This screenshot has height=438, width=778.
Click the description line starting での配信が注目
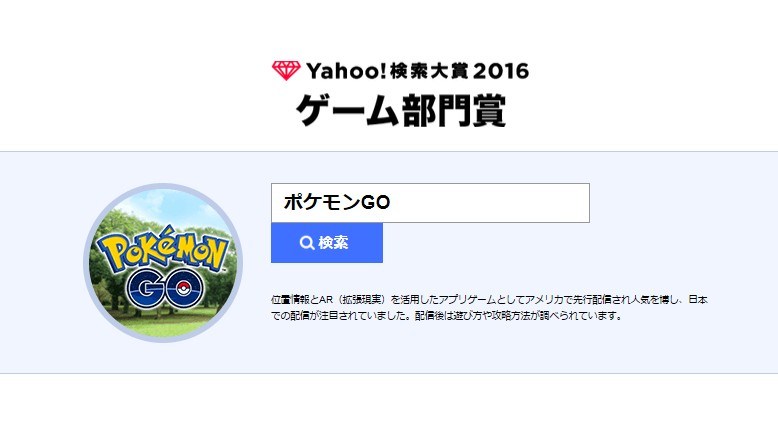(447, 315)
